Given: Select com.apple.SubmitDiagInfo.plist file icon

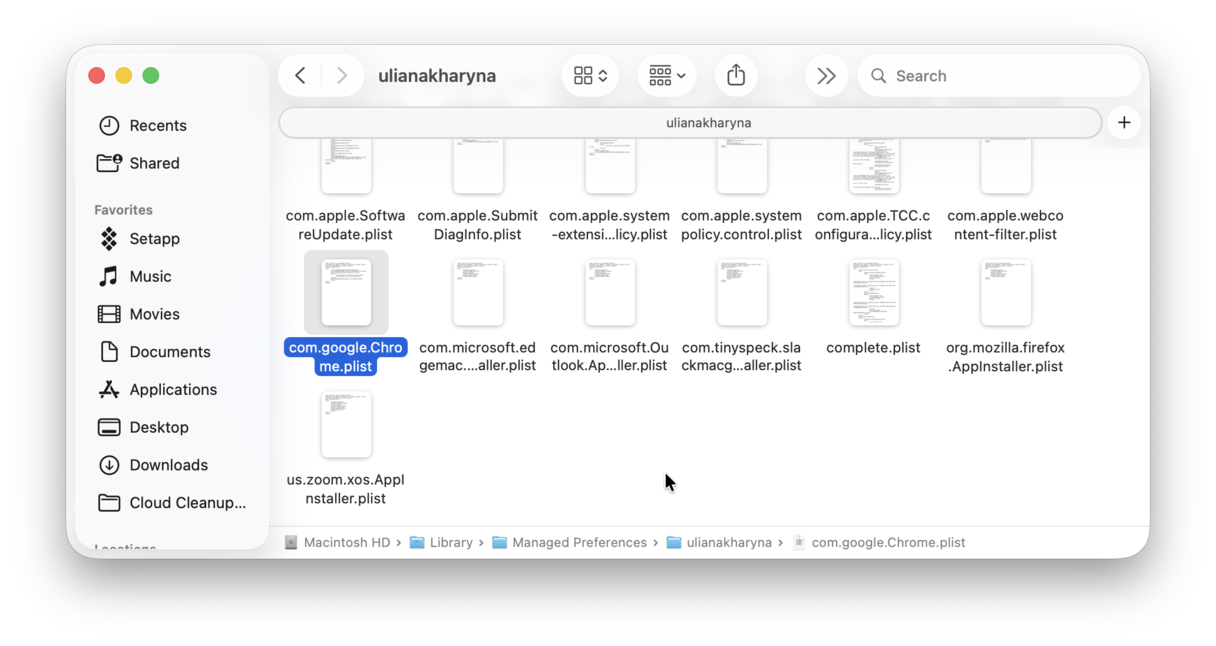Looking at the screenshot, I should (x=478, y=167).
